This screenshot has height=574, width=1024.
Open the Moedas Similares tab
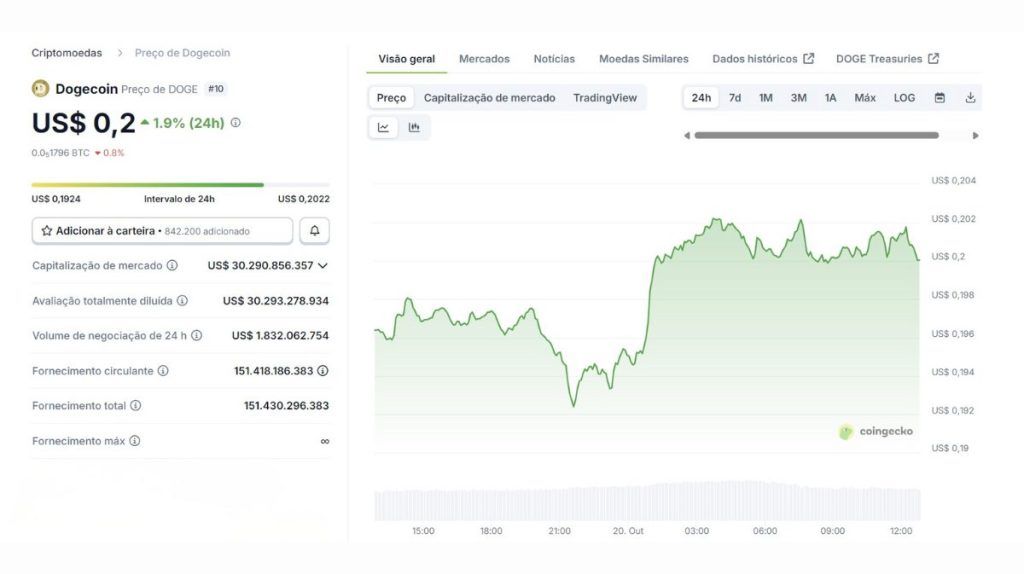click(x=643, y=59)
